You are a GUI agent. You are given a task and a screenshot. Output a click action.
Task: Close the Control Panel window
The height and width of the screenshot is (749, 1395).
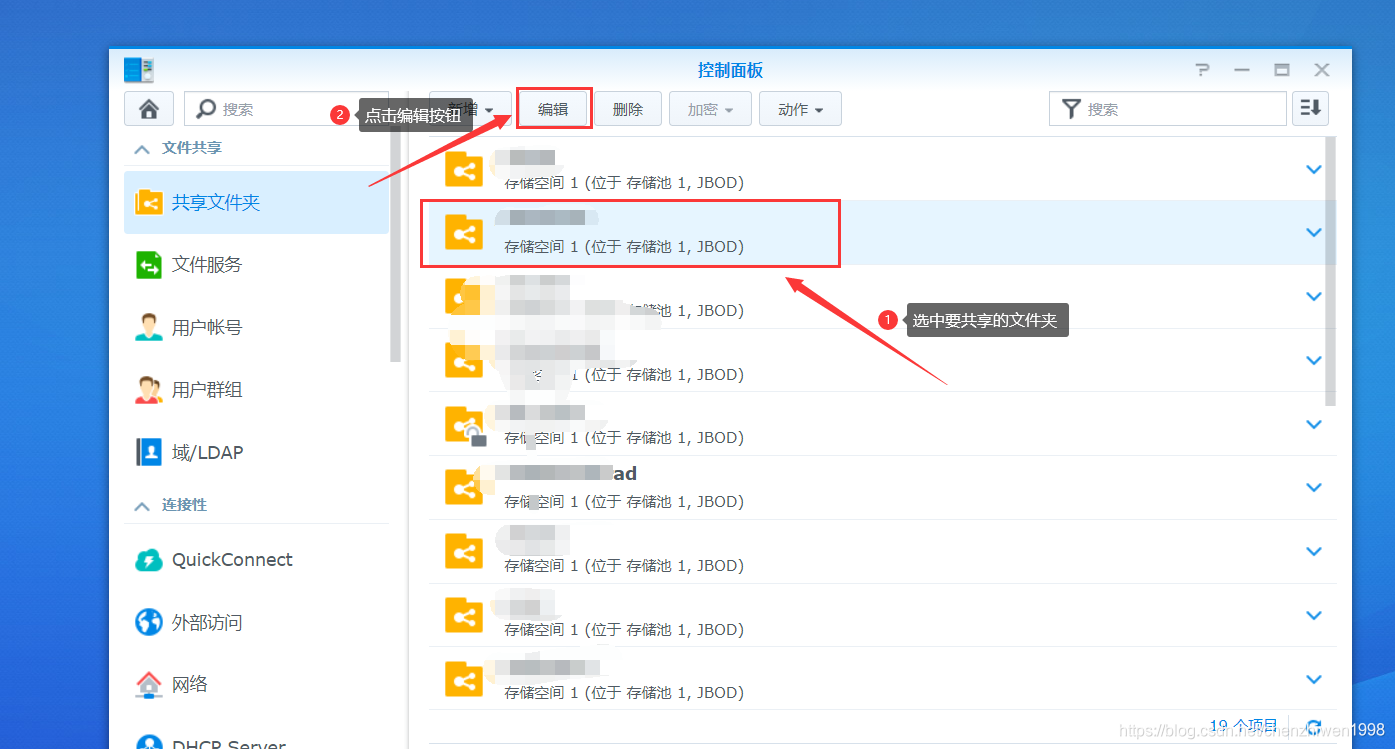[x=1322, y=70]
